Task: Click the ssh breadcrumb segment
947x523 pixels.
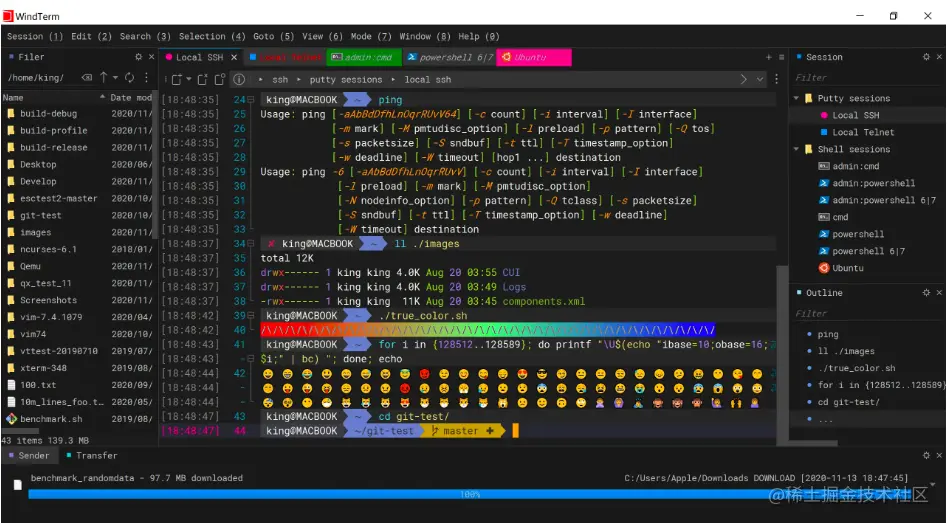Action: pyautogui.click(x=280, y=79)
